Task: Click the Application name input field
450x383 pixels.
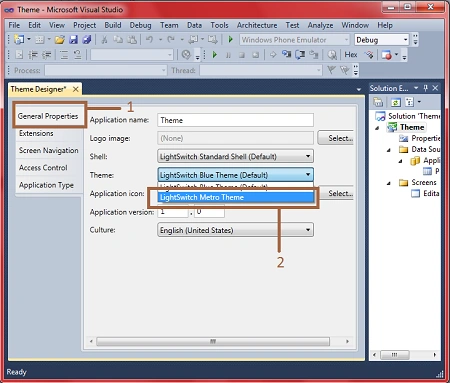Action: coord(235,120)
